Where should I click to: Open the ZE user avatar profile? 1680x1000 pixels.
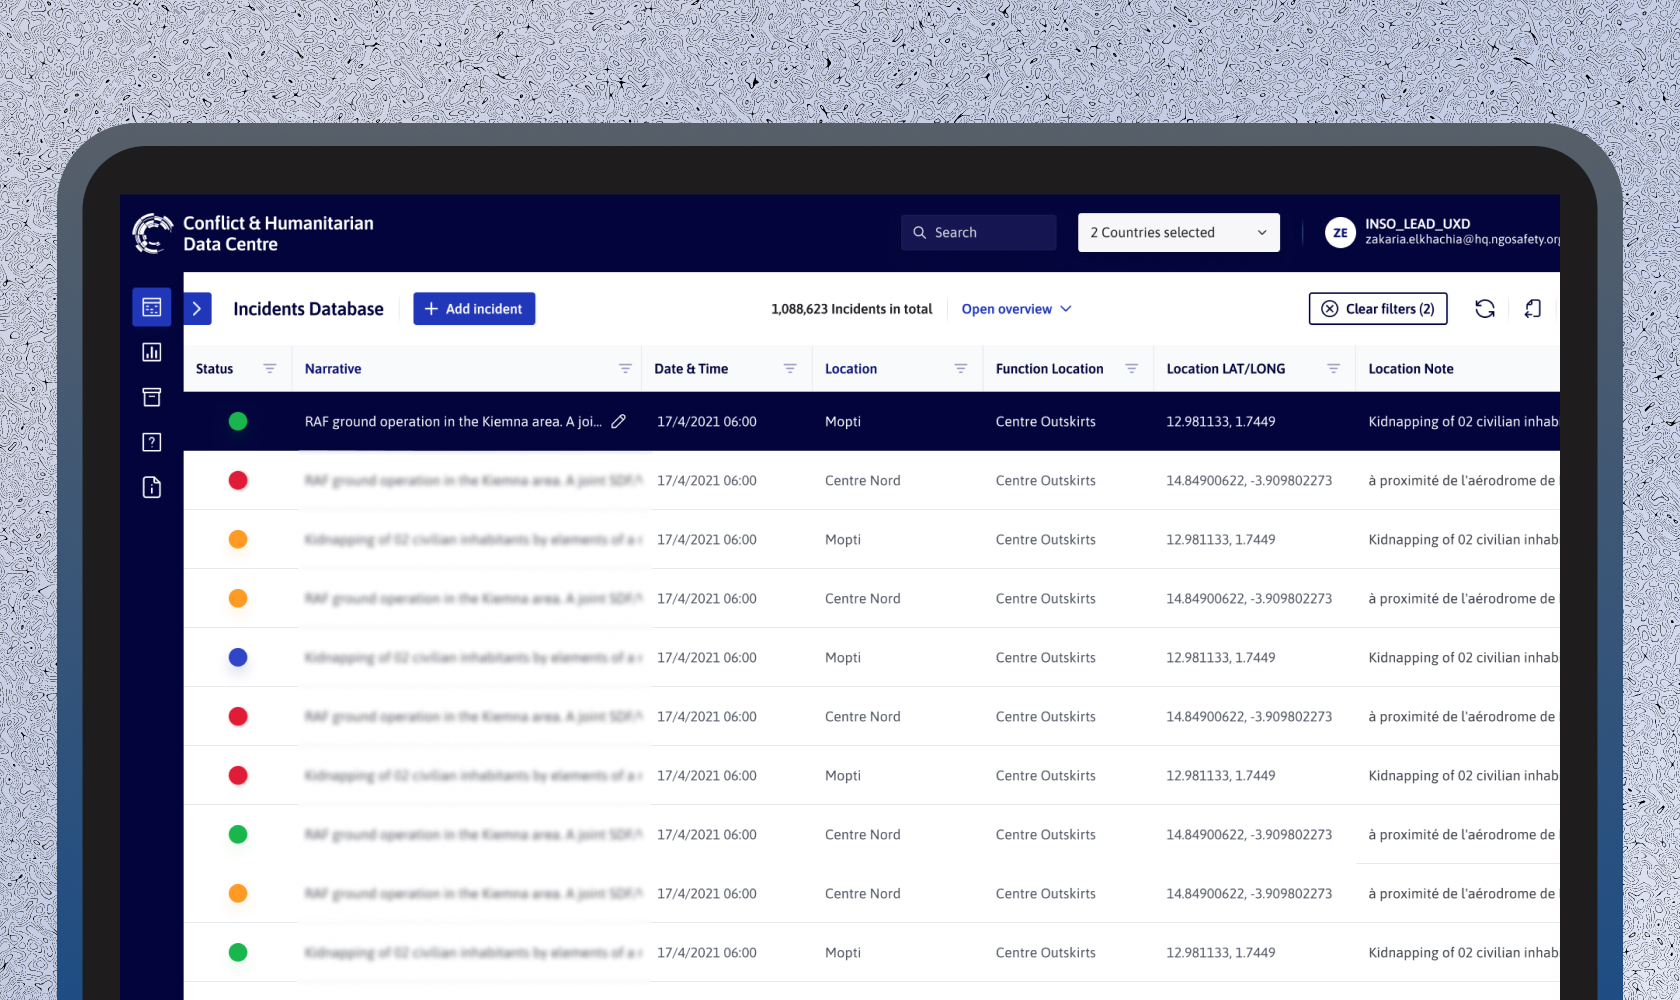tap(1340, 233)
